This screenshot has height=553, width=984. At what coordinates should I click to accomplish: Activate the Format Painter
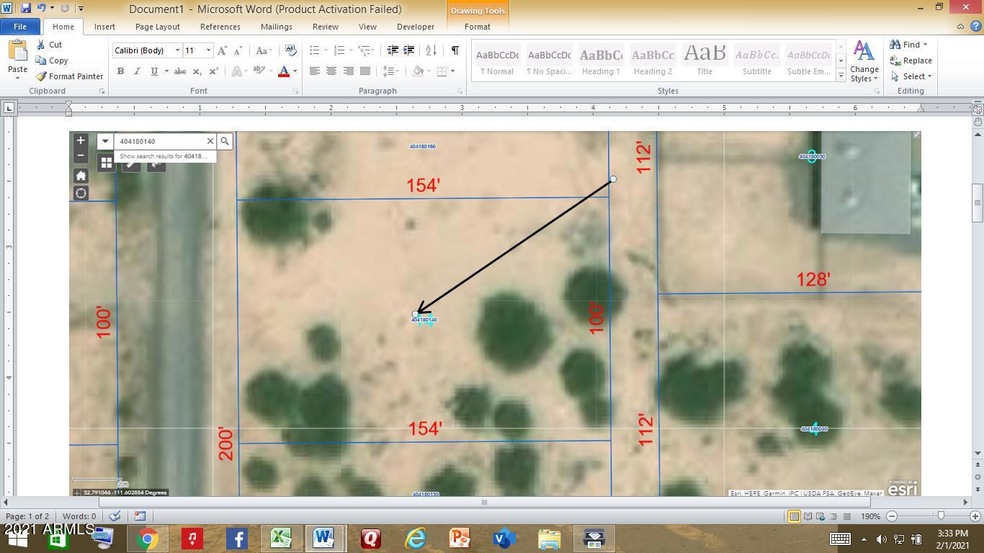coord(69,76)
